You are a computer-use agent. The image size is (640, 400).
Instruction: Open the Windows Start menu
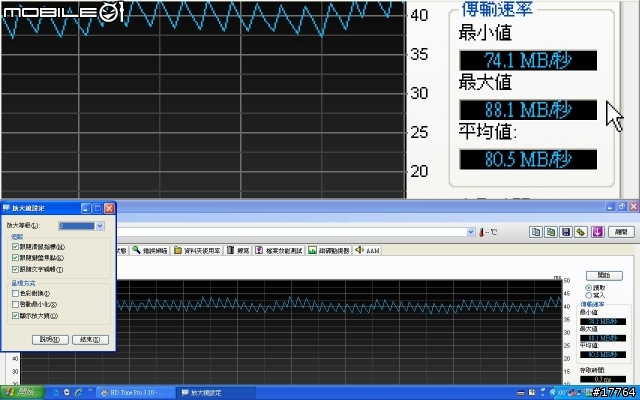click(22, 393)
